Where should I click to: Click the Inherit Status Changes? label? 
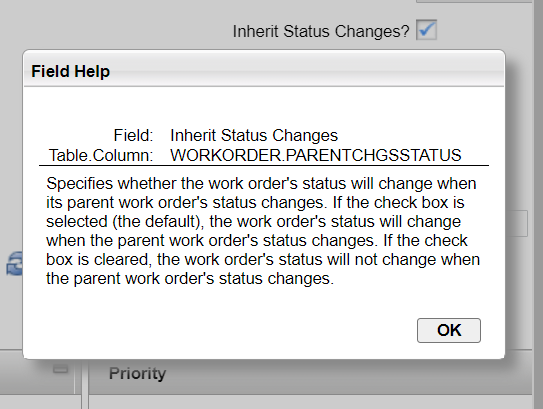tap(321, 31)
